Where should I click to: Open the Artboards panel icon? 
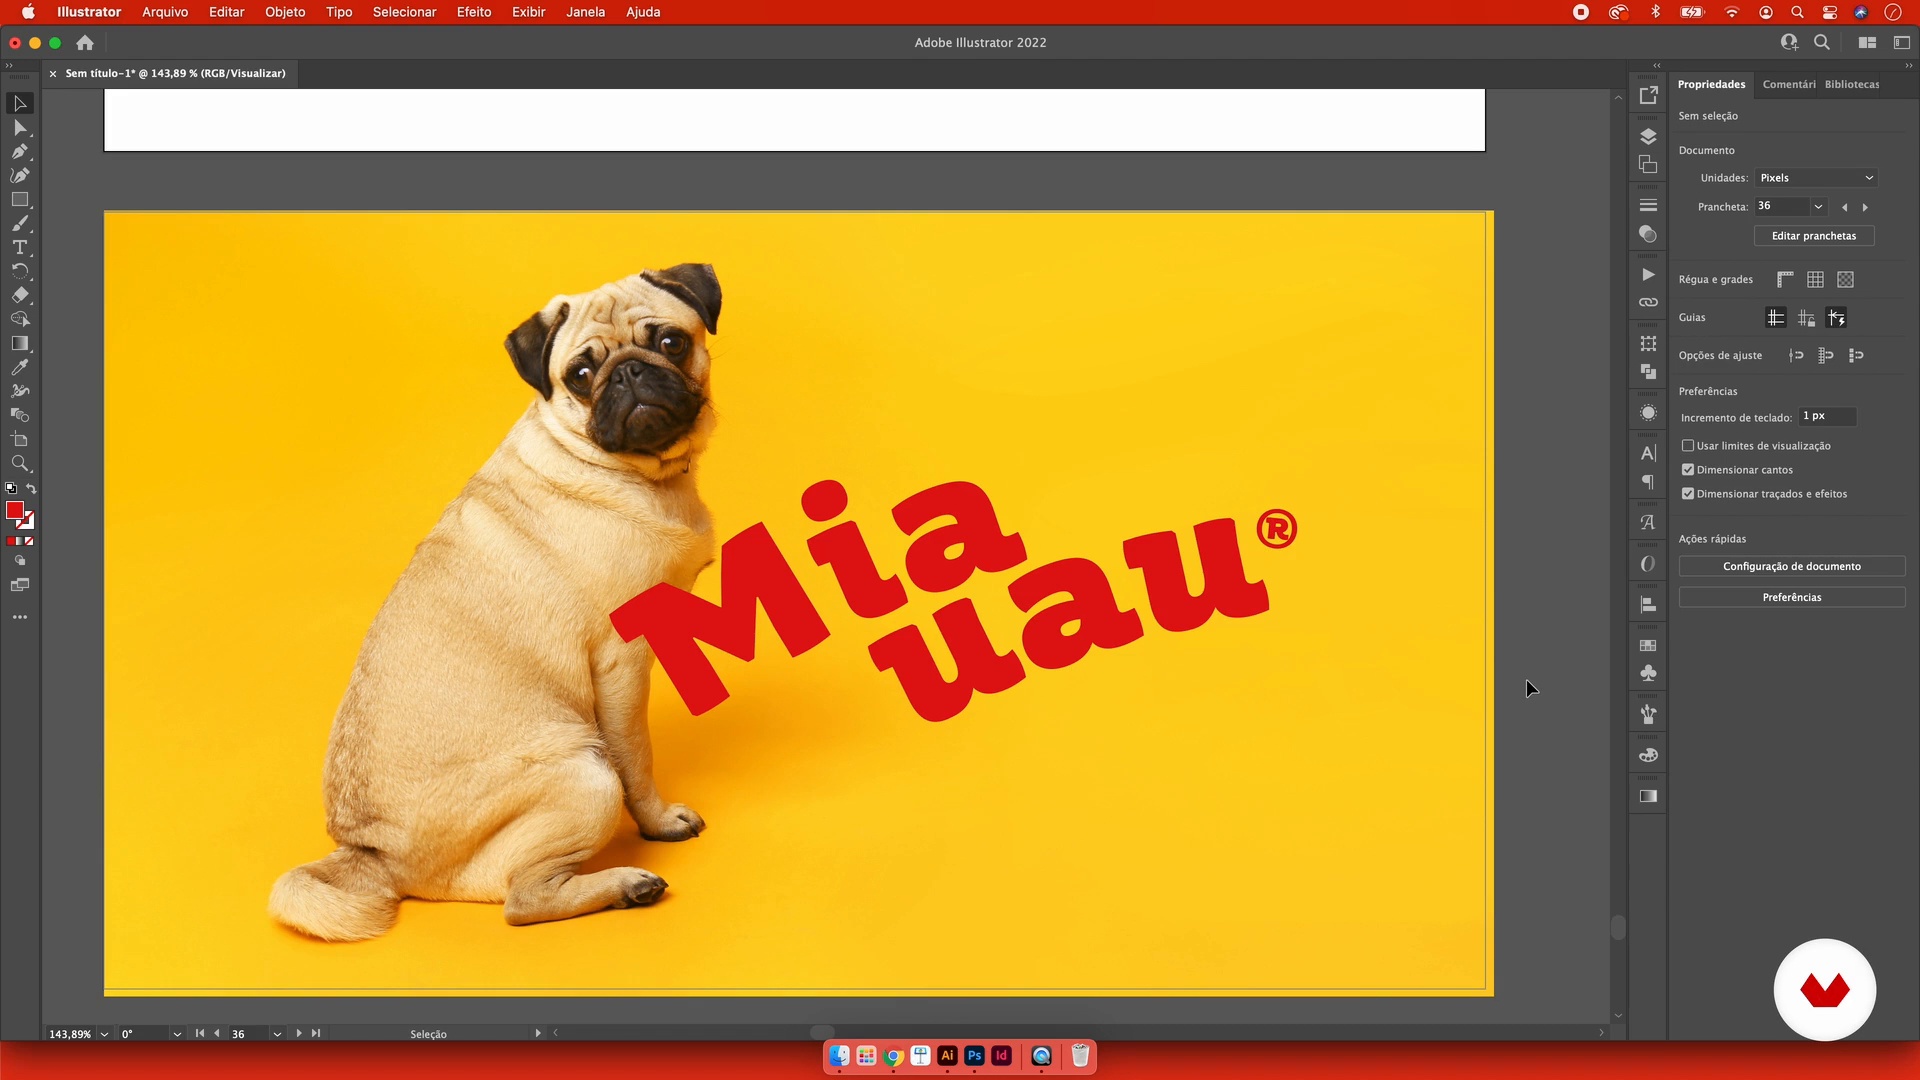coord(1649,165)
